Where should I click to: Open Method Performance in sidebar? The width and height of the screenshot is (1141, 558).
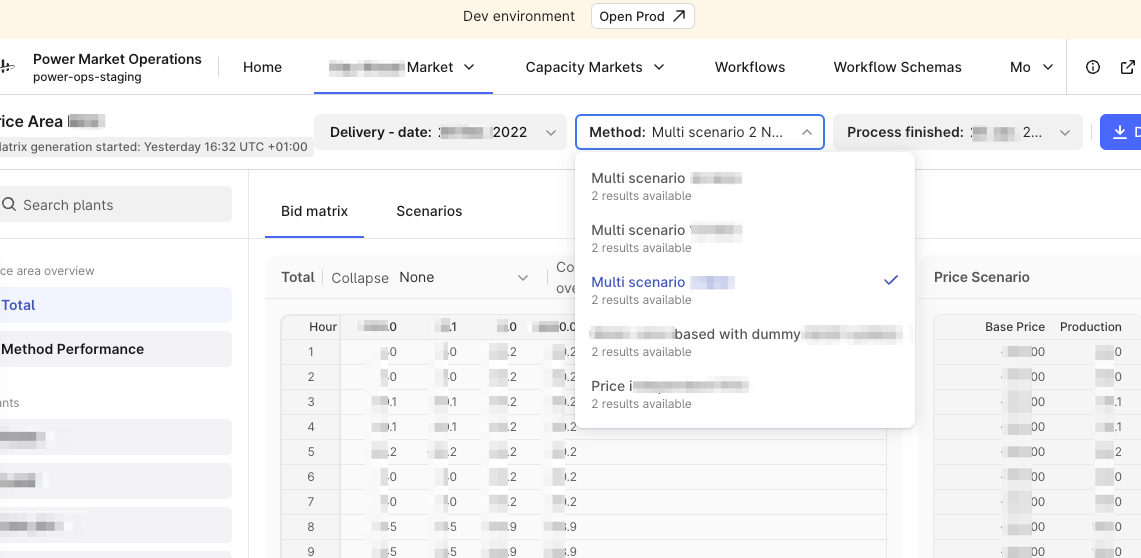tap(73, 349)
